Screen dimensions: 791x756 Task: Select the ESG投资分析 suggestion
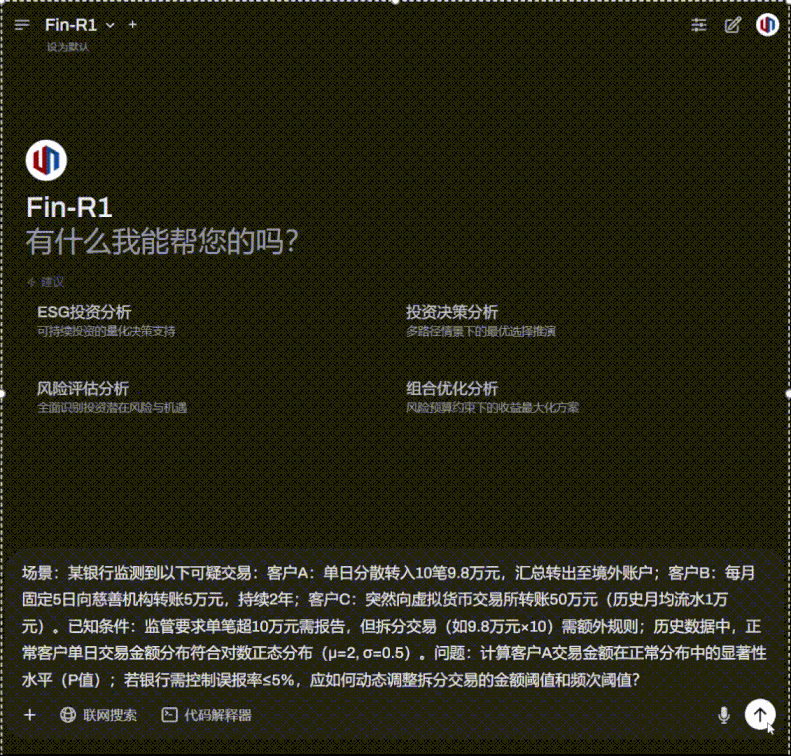(x=84, y=312)
